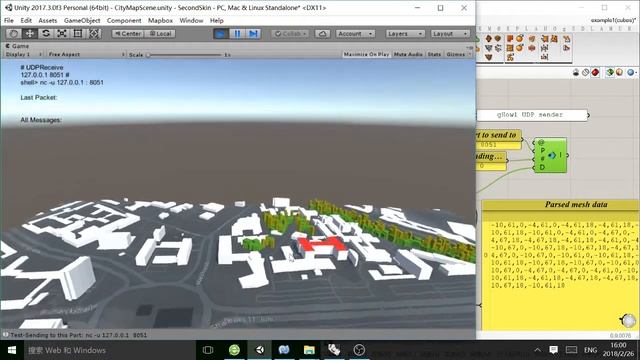Show hidden tray icons chevron
The width and height of the screenshot is (640, 360).
[x=538, y=350]
